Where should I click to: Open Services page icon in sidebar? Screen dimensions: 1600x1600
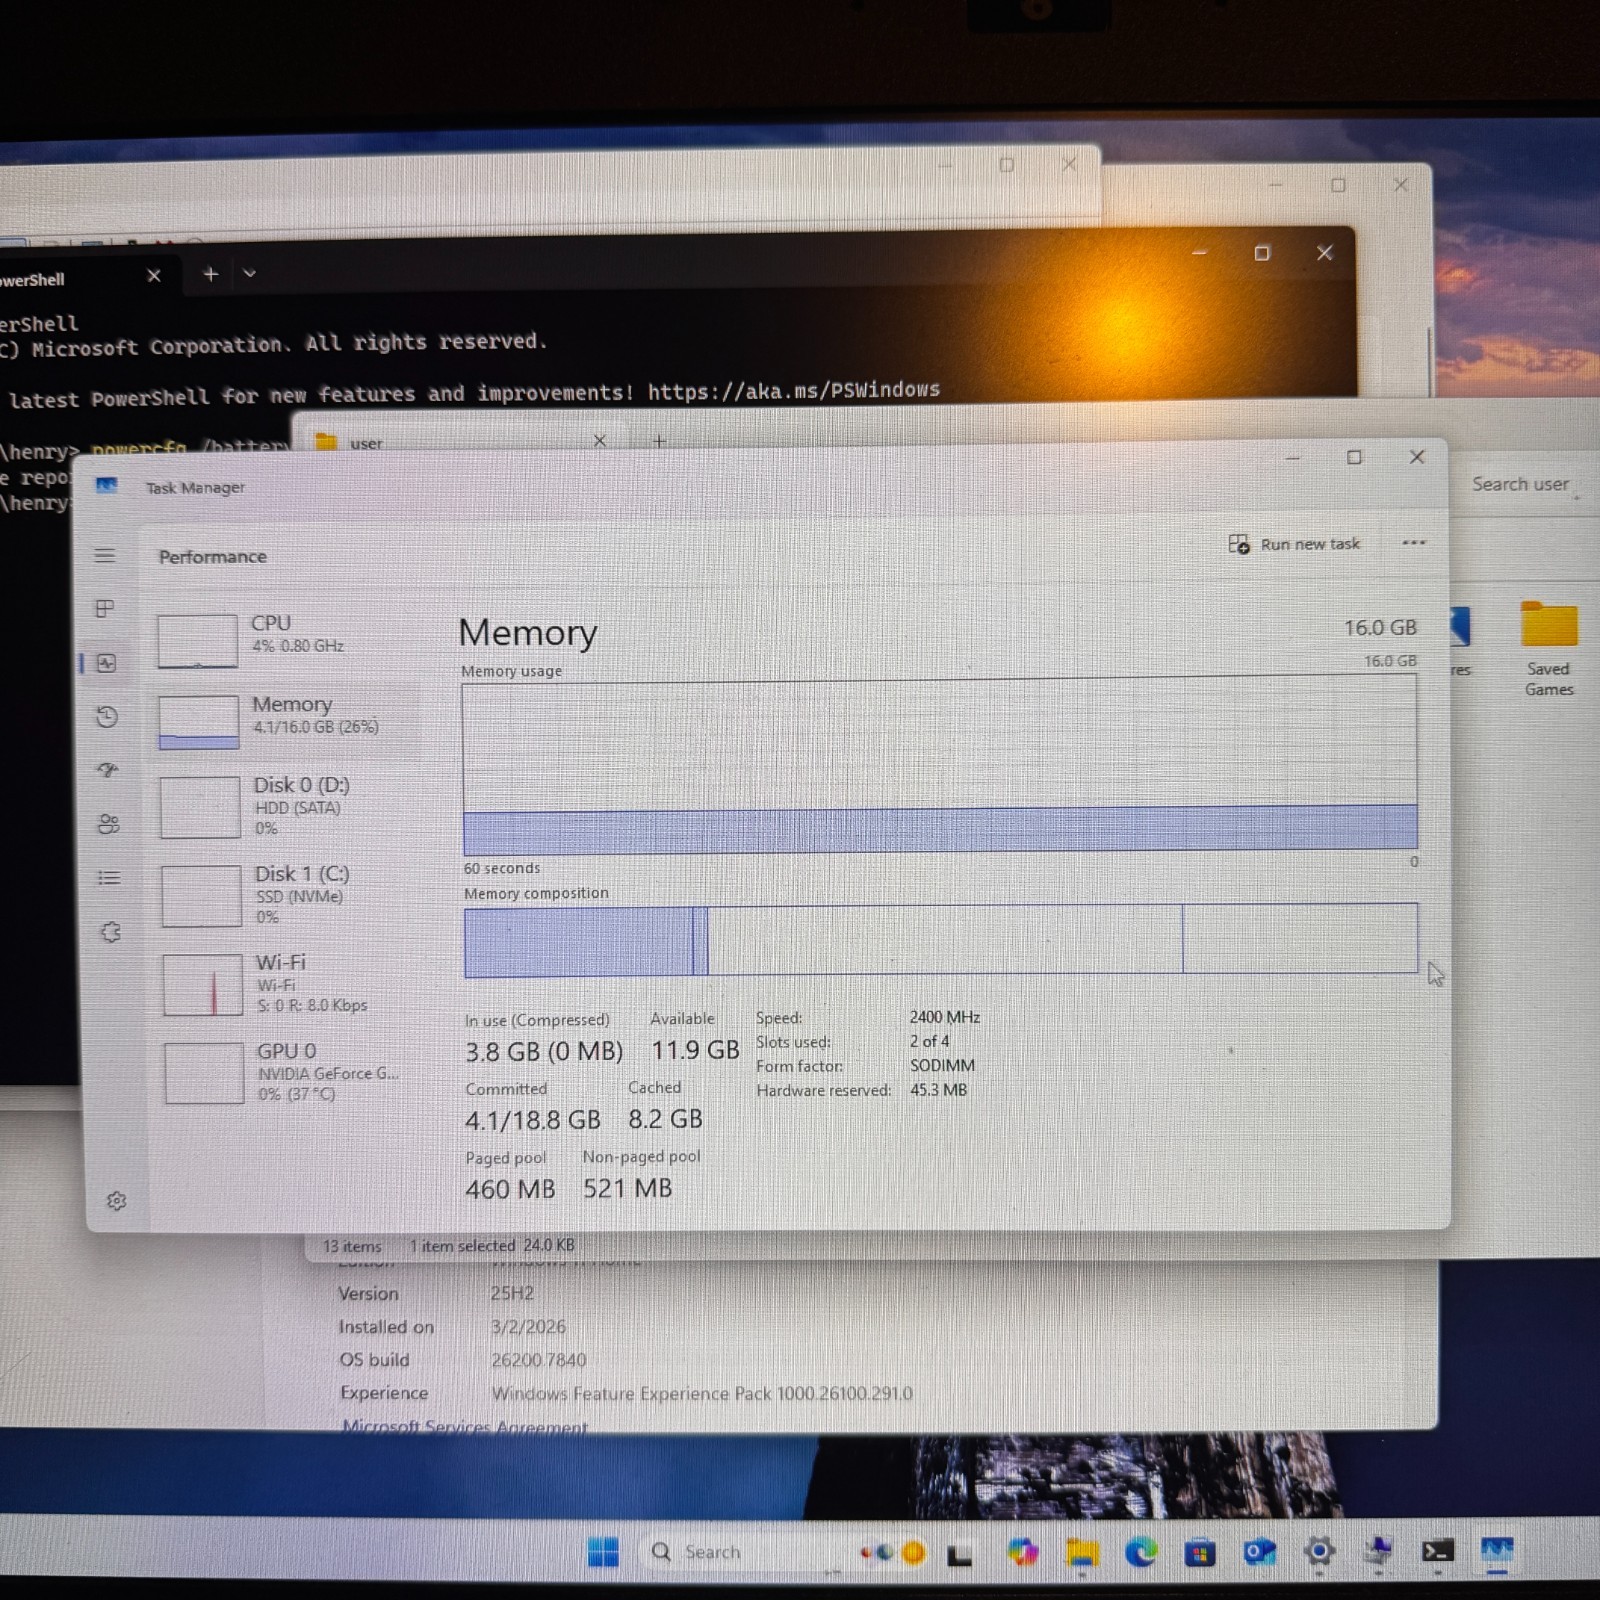pos(110,932)
